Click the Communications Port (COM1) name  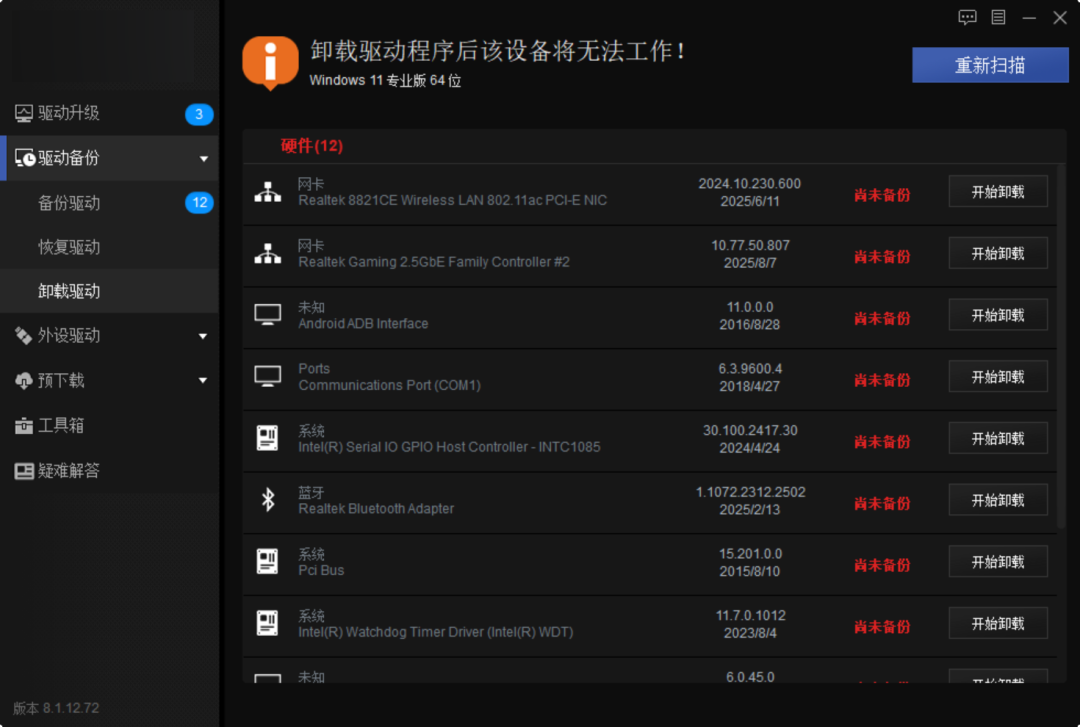(389, 385)
